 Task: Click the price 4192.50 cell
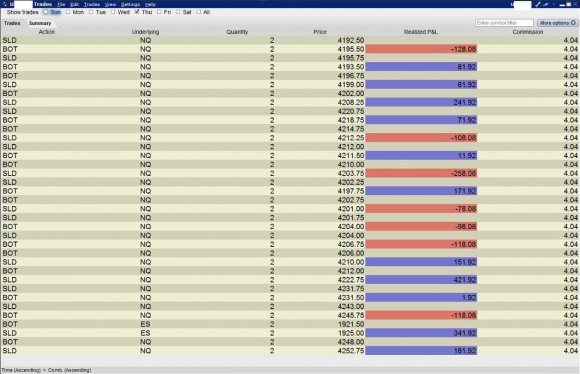351,40
